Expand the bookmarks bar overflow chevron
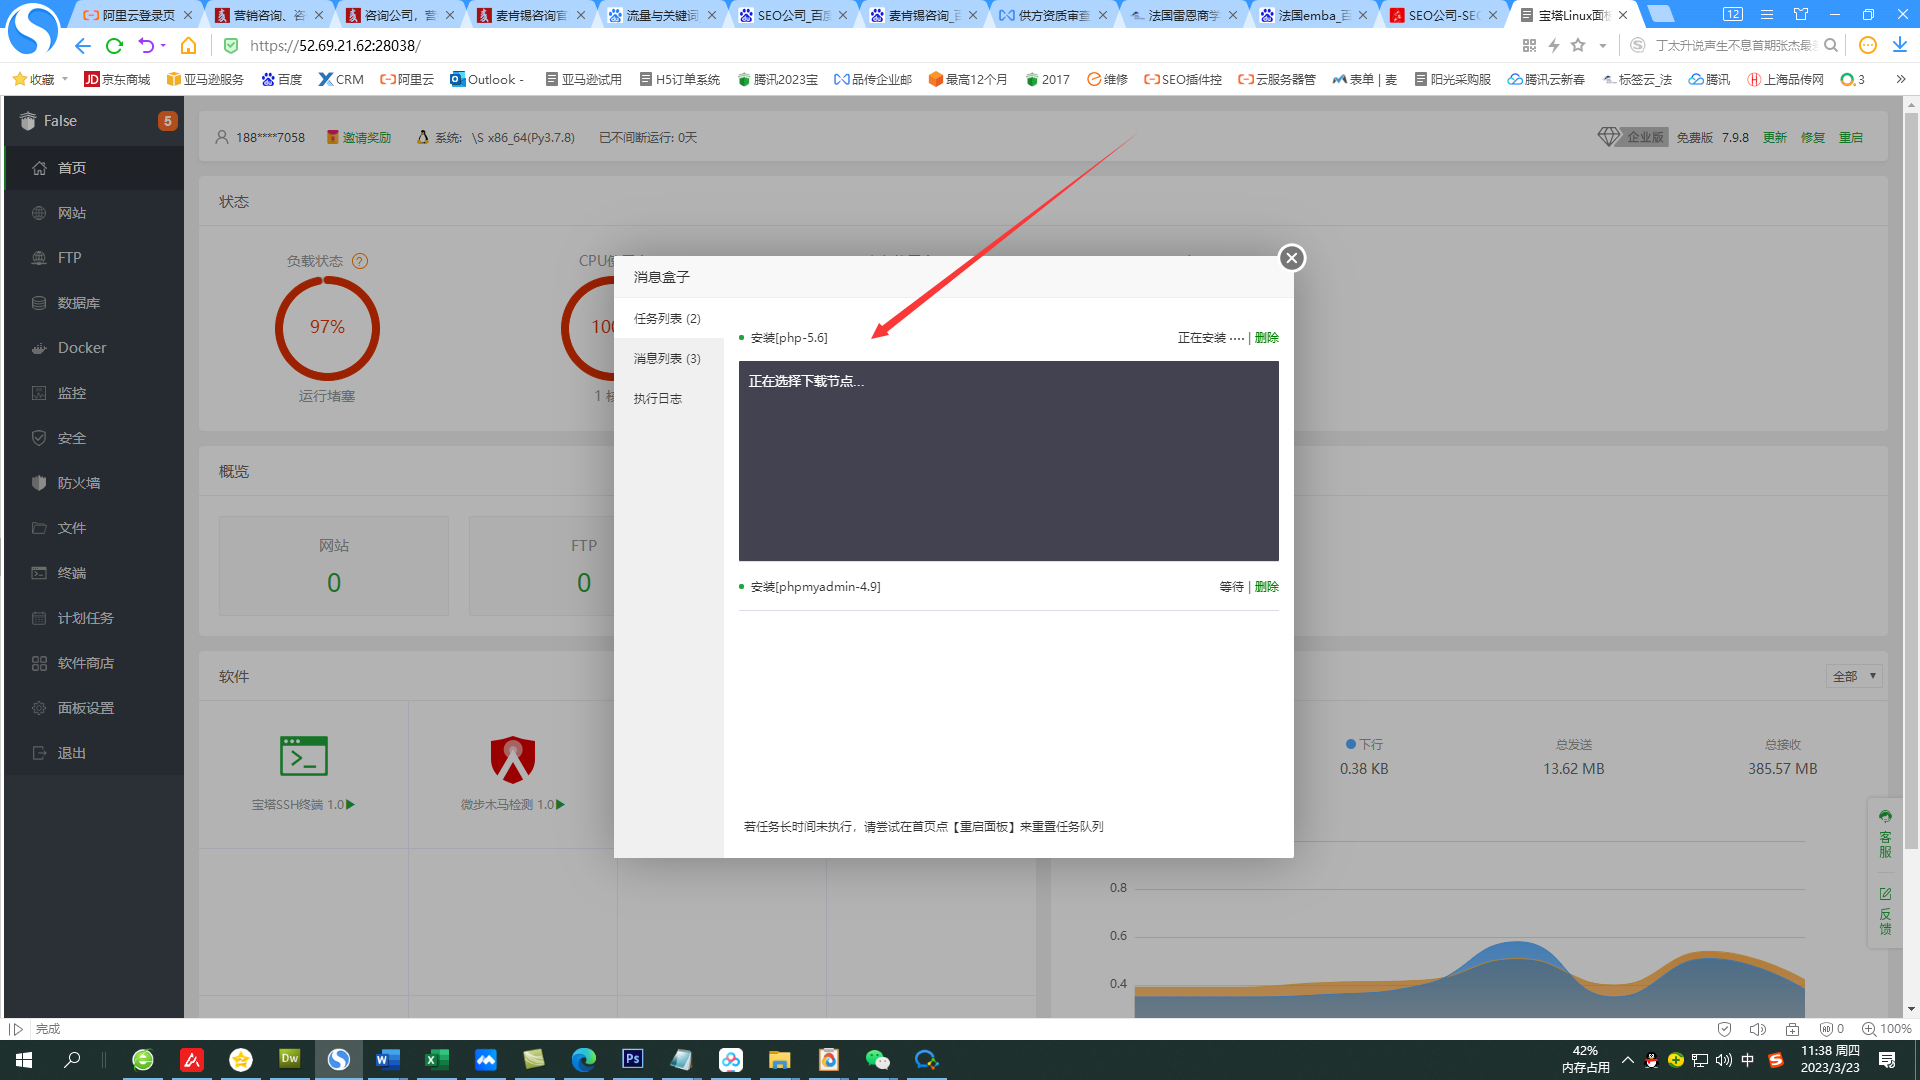Viewport: 1920px width, 1080px height. tap(1900, 79)
